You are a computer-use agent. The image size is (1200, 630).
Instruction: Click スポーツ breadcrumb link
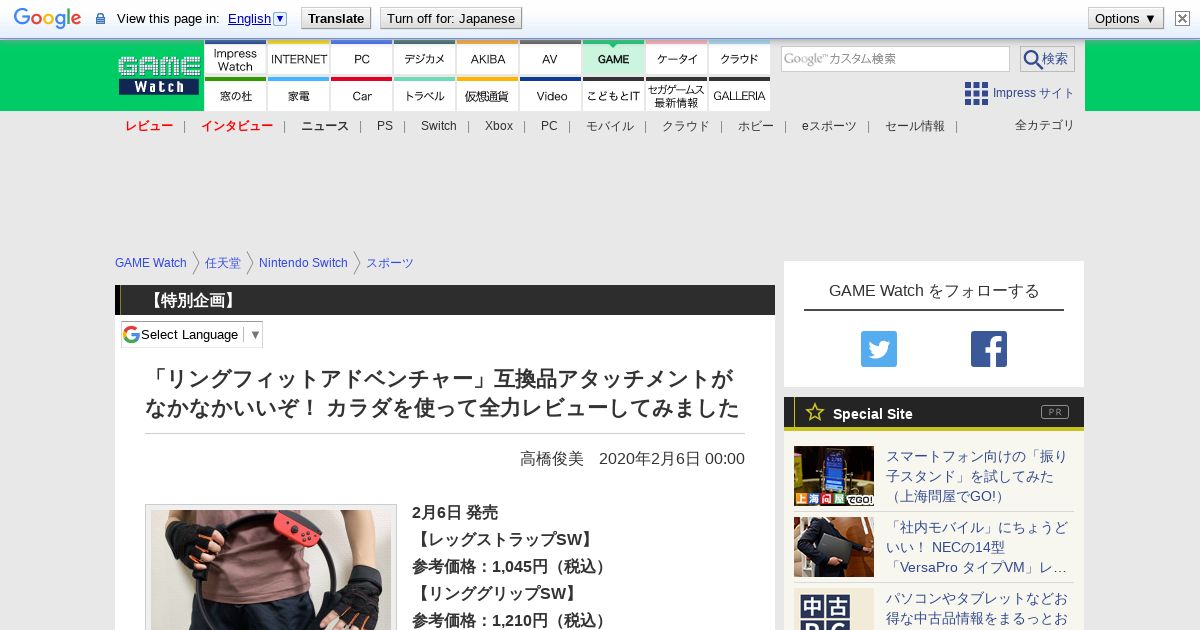[x=390, y=263]
